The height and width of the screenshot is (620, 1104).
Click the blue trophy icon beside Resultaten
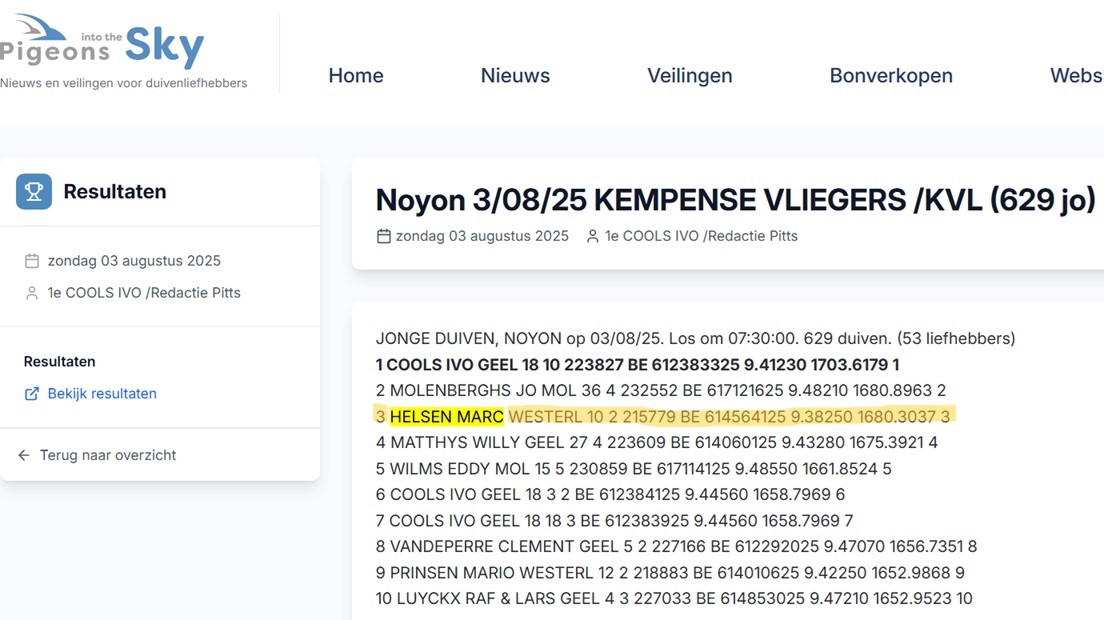click(x=34, y=191)
